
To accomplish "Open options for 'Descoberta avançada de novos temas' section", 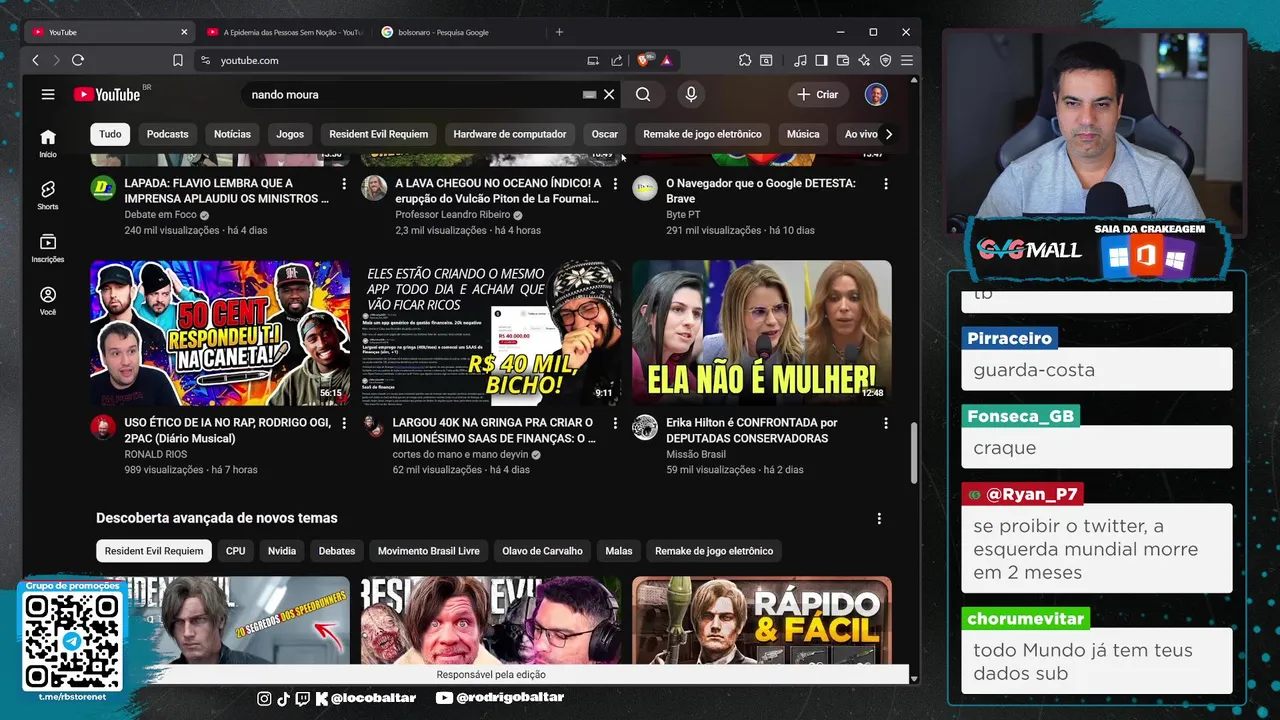I will (x=879, y=518).
